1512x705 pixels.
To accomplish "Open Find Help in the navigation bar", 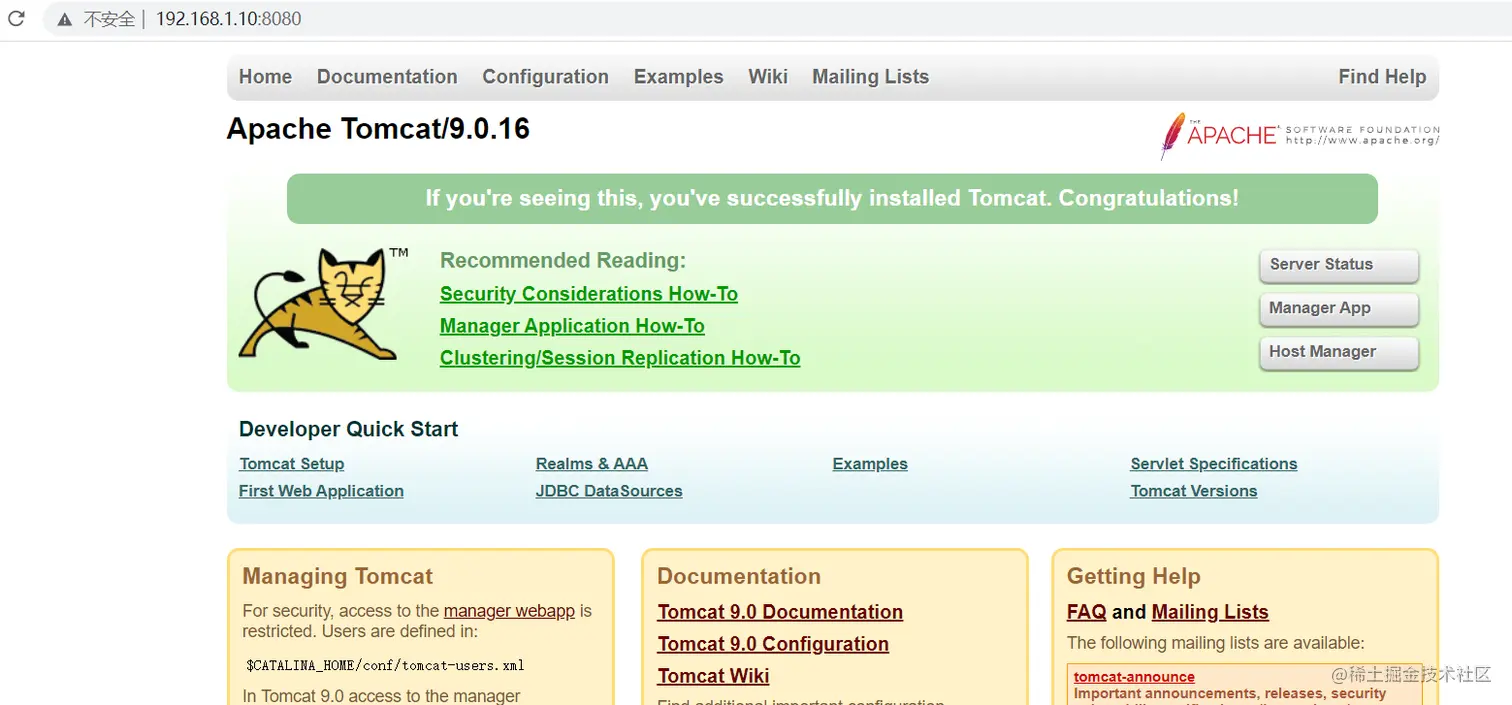I will coord(1382,77).
